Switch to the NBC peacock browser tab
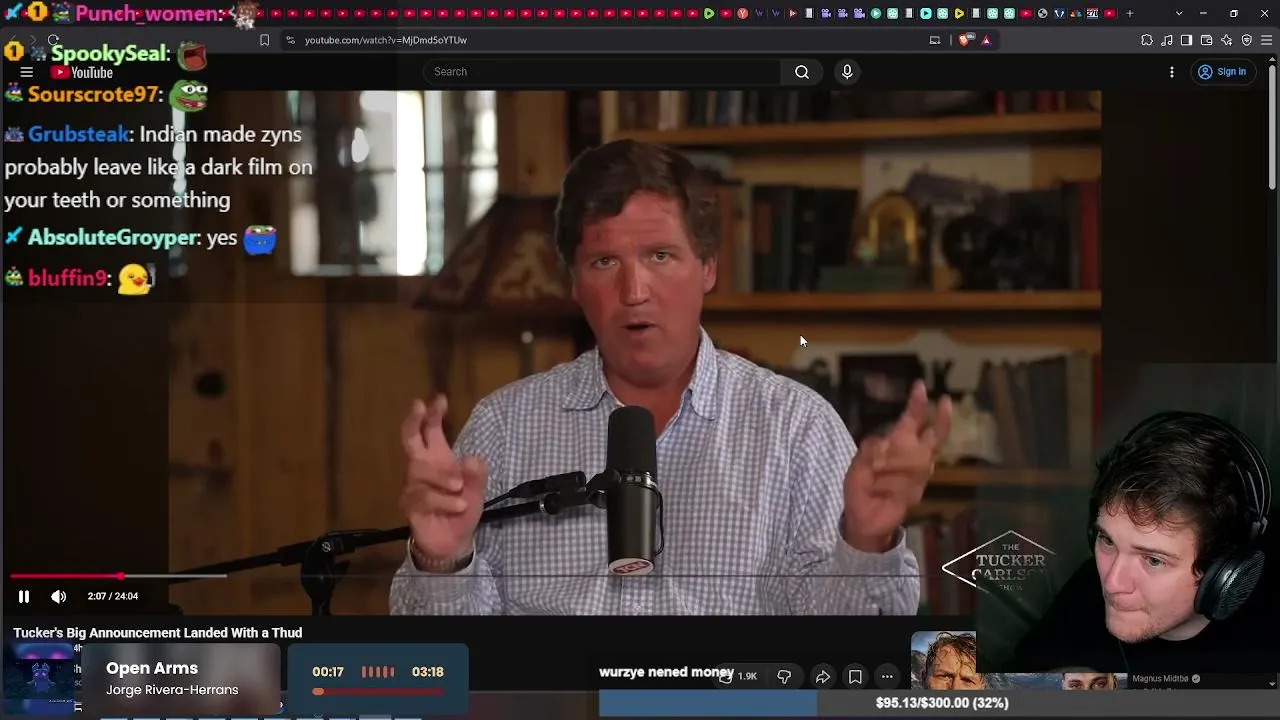This screenshot has height=720, width=1280. tap(1075, 13)
